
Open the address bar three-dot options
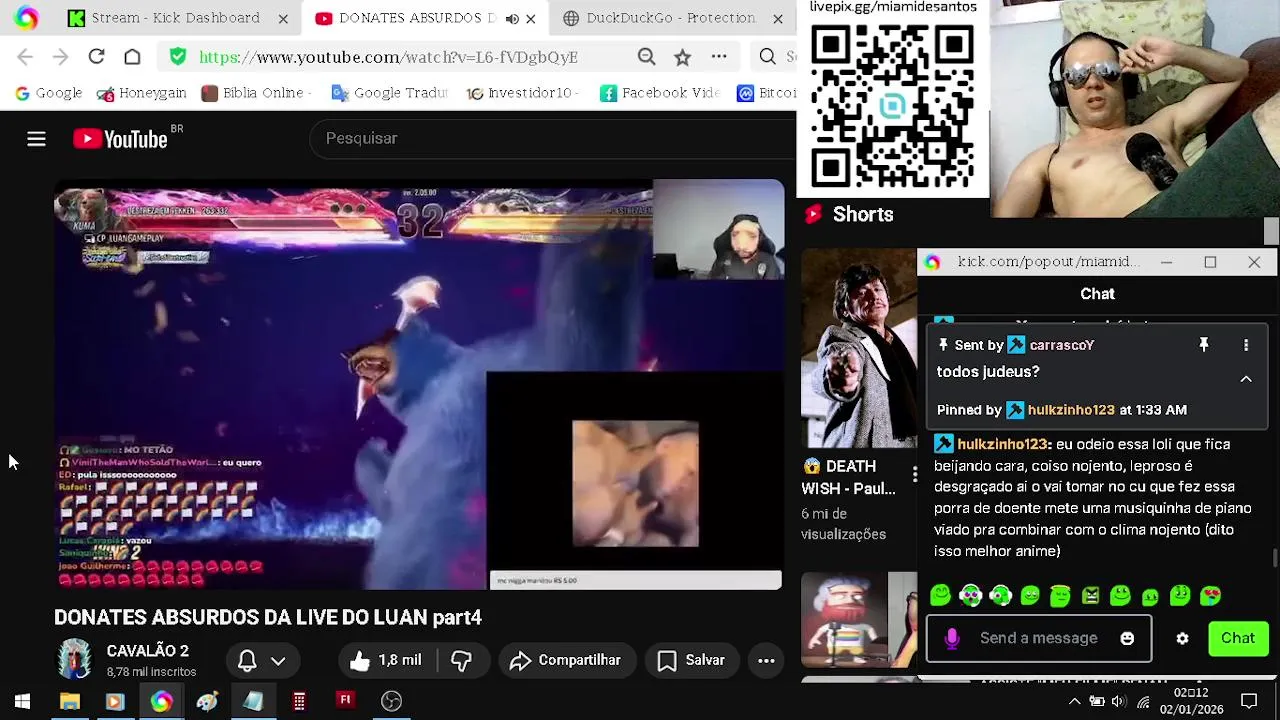[x=719, y=57]
